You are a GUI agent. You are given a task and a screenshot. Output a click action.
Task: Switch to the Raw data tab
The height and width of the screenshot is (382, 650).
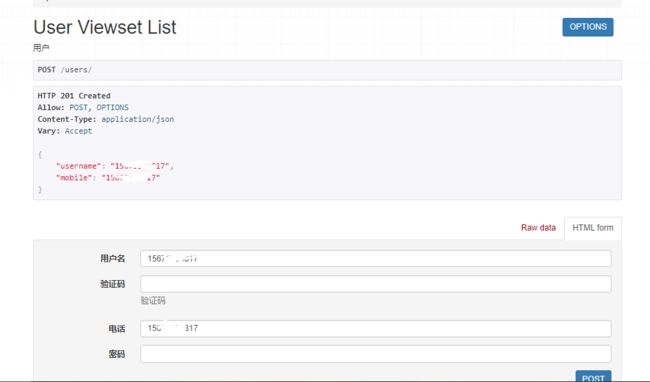point(538,227)
